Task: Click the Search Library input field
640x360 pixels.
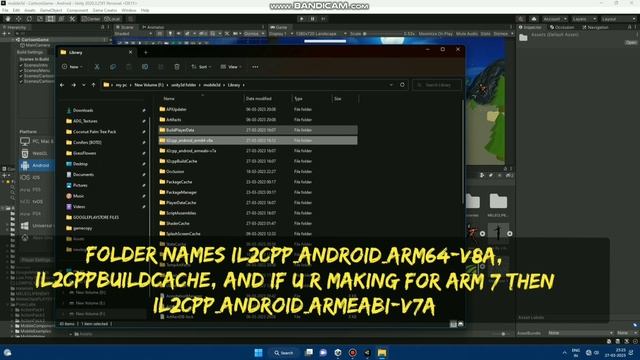Action: pyautogui.click(x=437, y=85)
